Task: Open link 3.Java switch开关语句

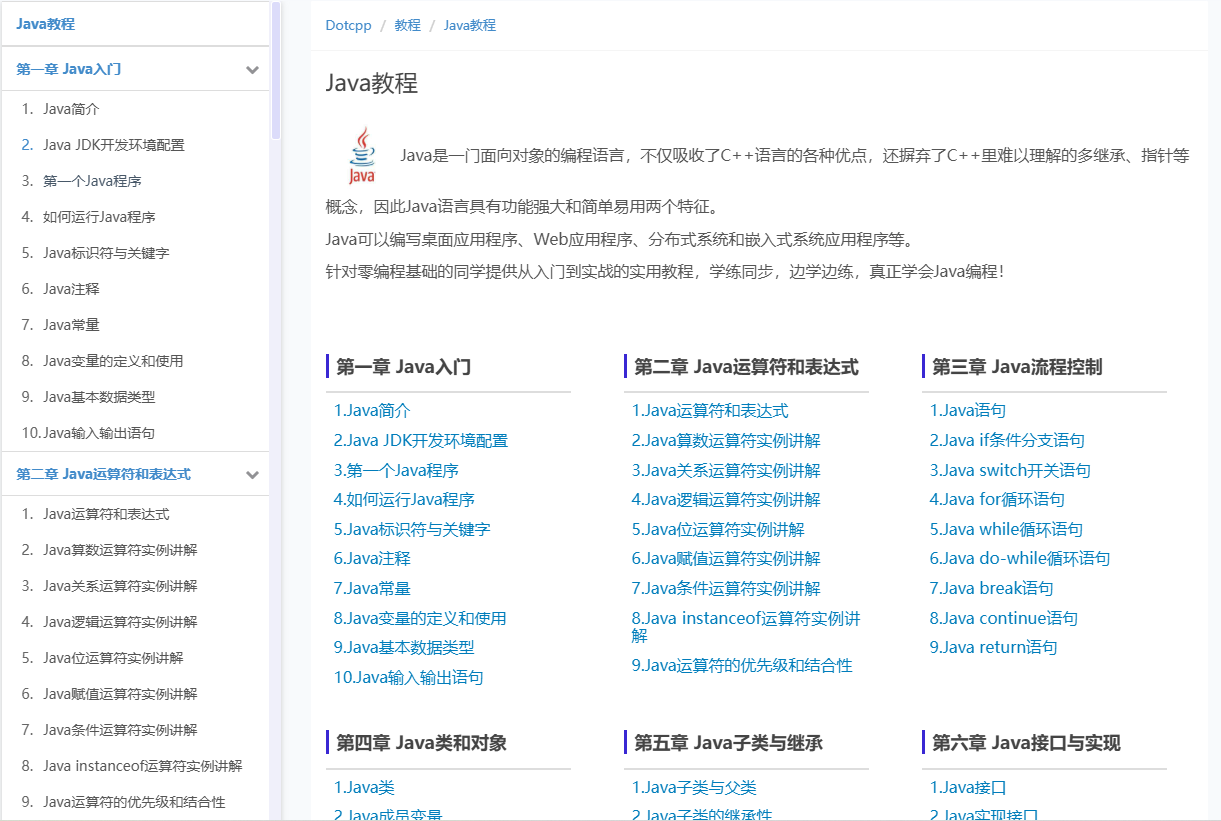Action: pos(1010,471)
